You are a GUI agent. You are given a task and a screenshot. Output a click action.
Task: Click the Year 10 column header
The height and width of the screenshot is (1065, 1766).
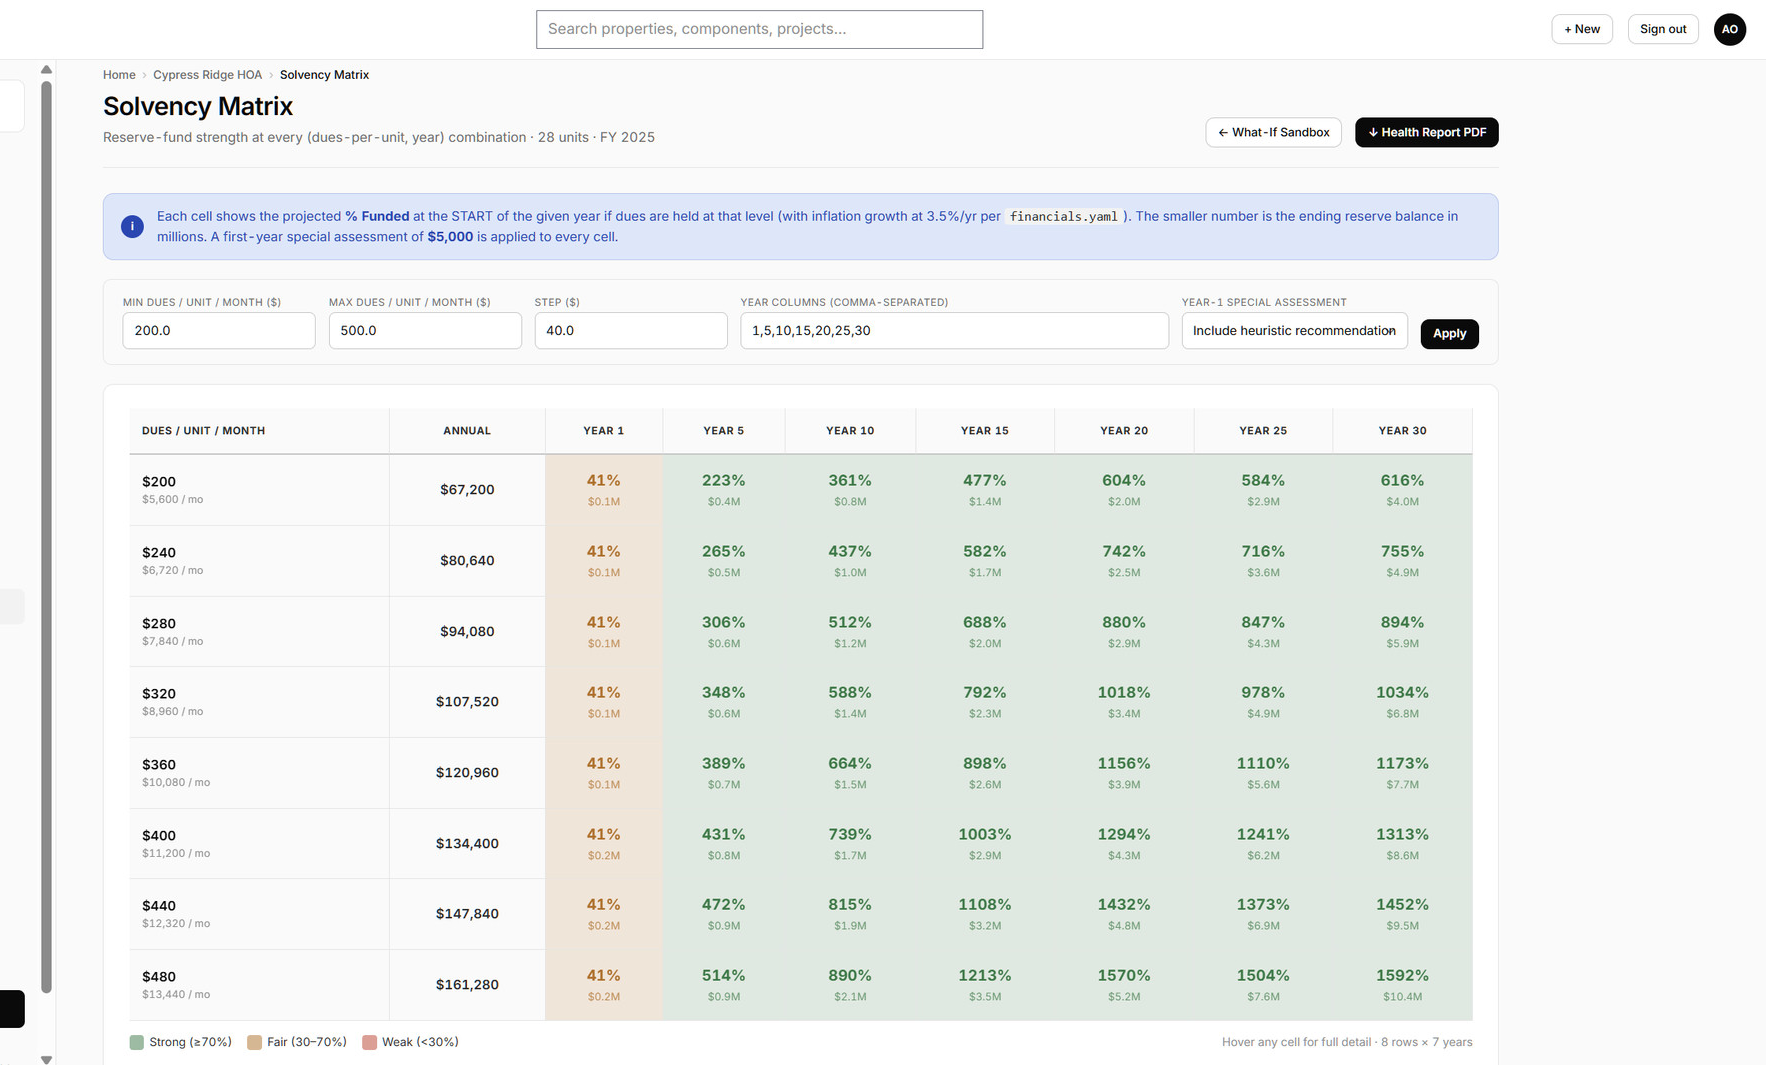click(x=850, y=431)
